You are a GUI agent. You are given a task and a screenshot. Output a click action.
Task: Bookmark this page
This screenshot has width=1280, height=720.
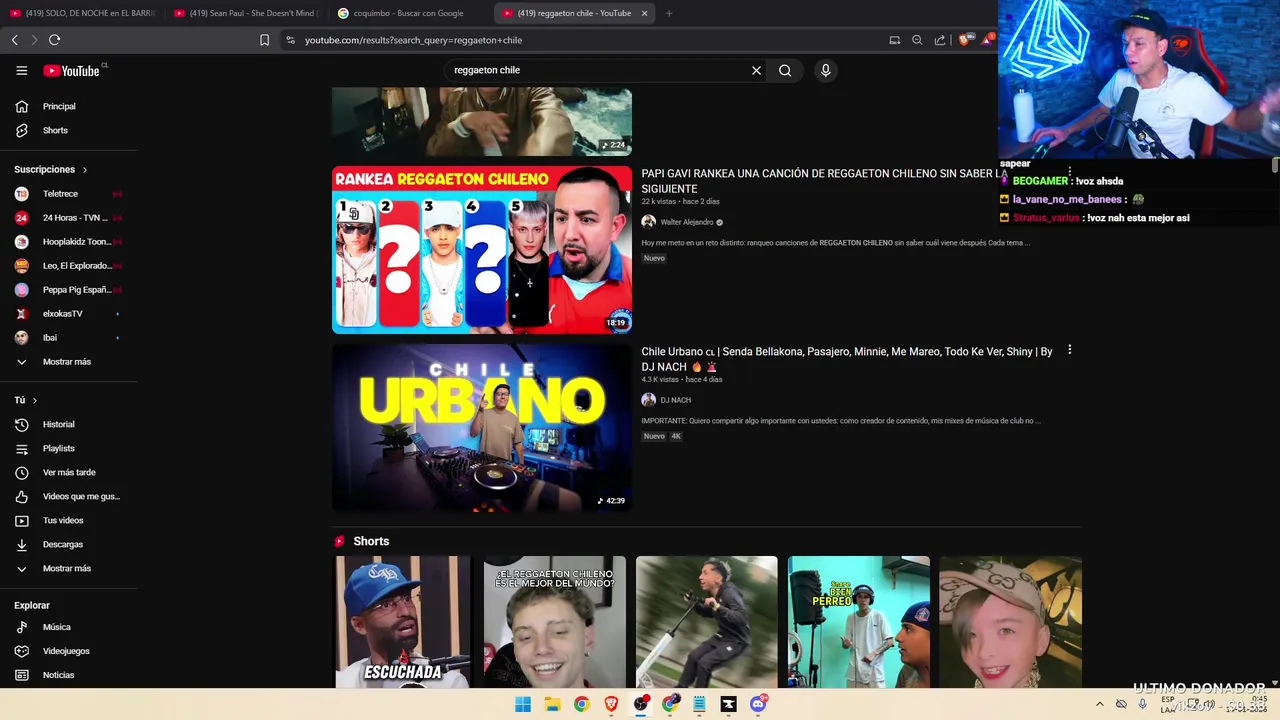click(264, 40)
